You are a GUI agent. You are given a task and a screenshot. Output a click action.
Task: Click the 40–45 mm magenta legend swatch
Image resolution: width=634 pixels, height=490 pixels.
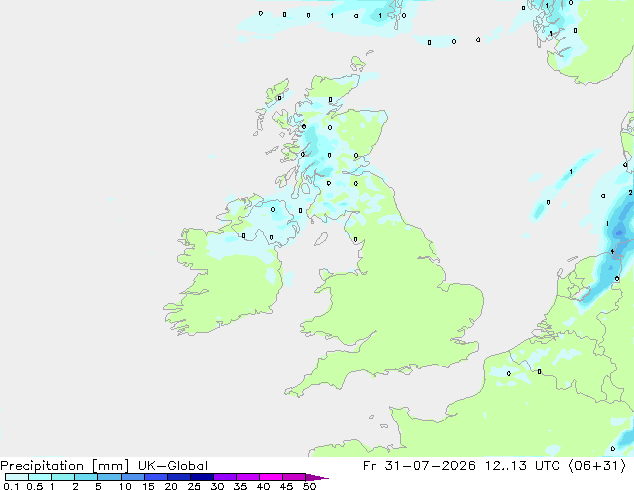(271, 477)
